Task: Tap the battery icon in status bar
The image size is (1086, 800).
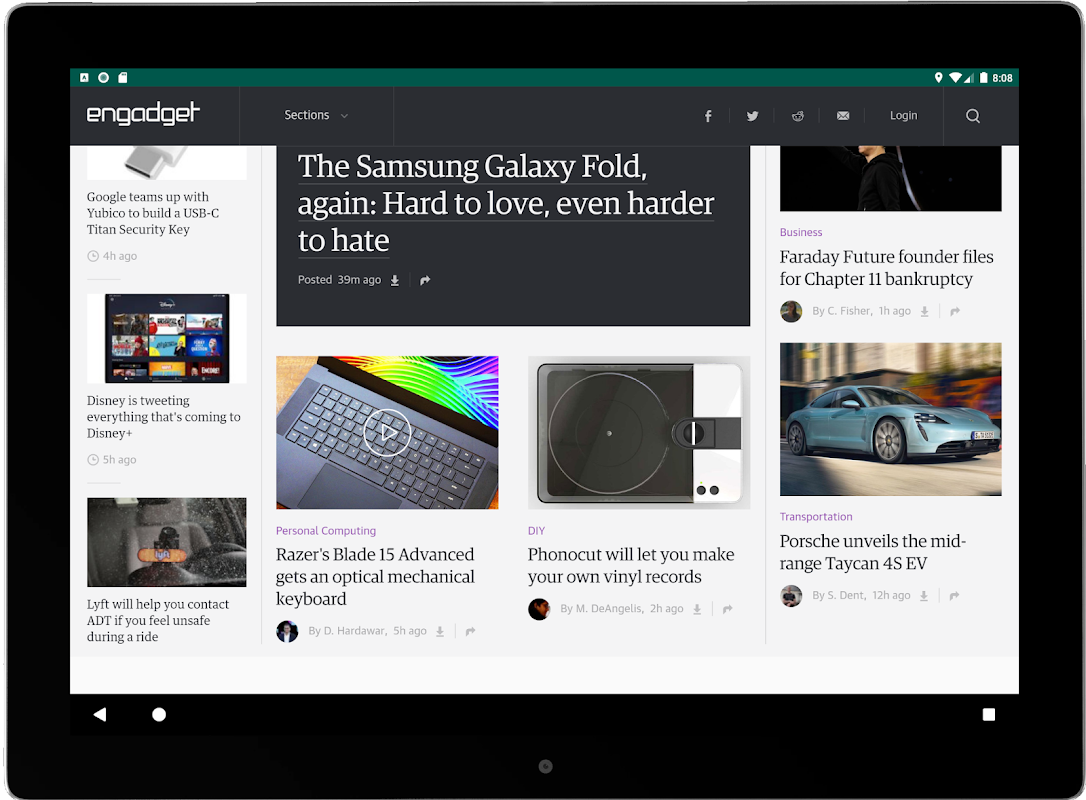Action: (x=983, y=78)
